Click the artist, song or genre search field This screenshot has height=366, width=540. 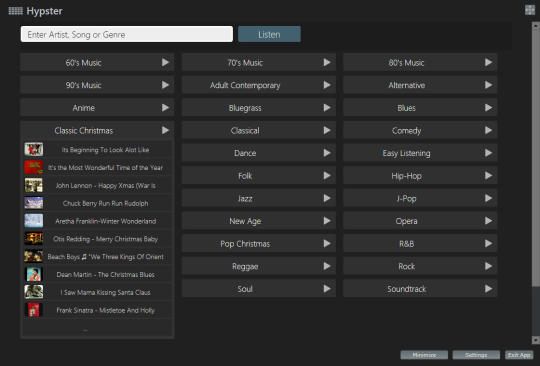coord(127,34)
